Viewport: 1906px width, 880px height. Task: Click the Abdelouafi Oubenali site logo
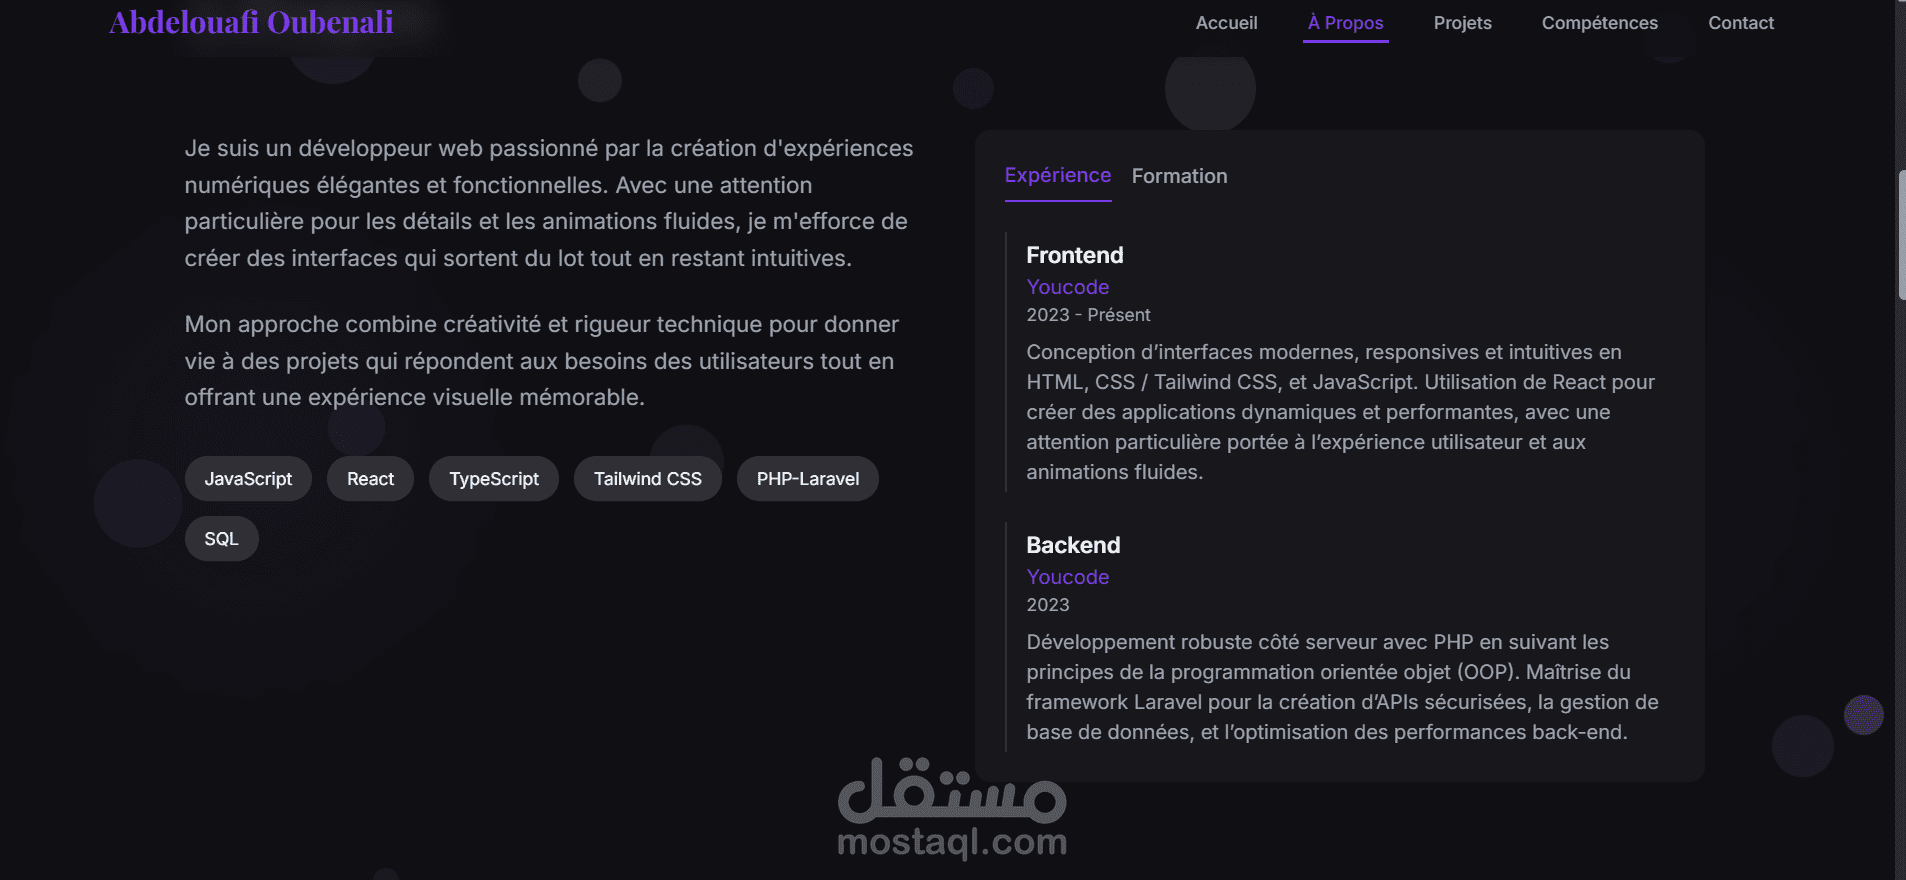coord(251,22)
